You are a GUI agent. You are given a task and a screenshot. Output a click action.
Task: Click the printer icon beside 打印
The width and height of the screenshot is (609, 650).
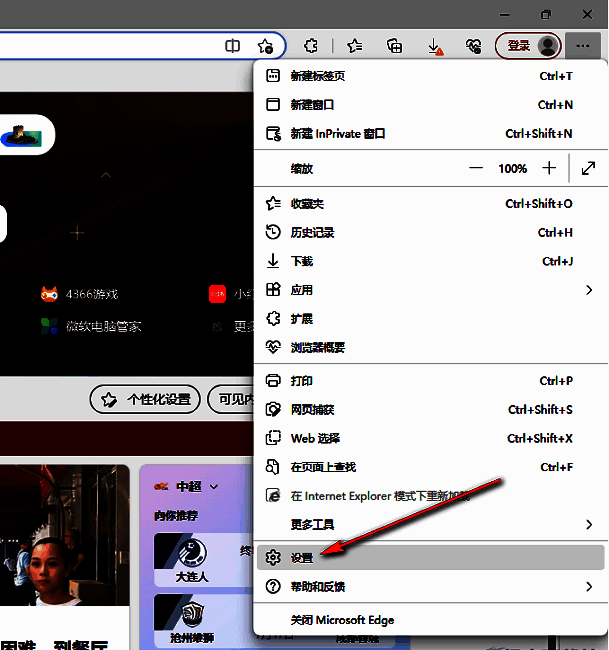coord(273,381)
